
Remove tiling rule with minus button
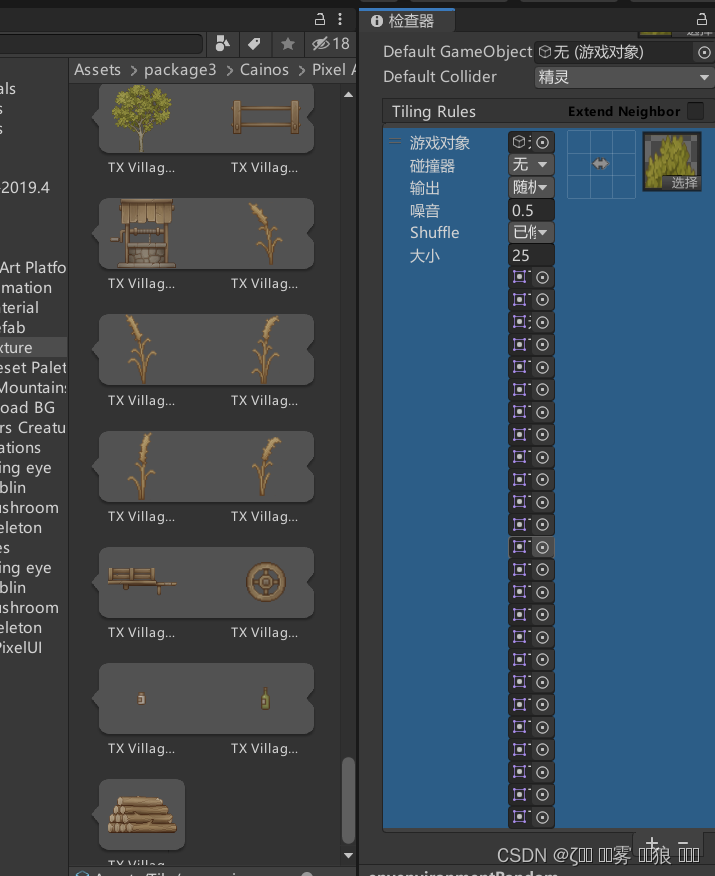pos(683,844)
